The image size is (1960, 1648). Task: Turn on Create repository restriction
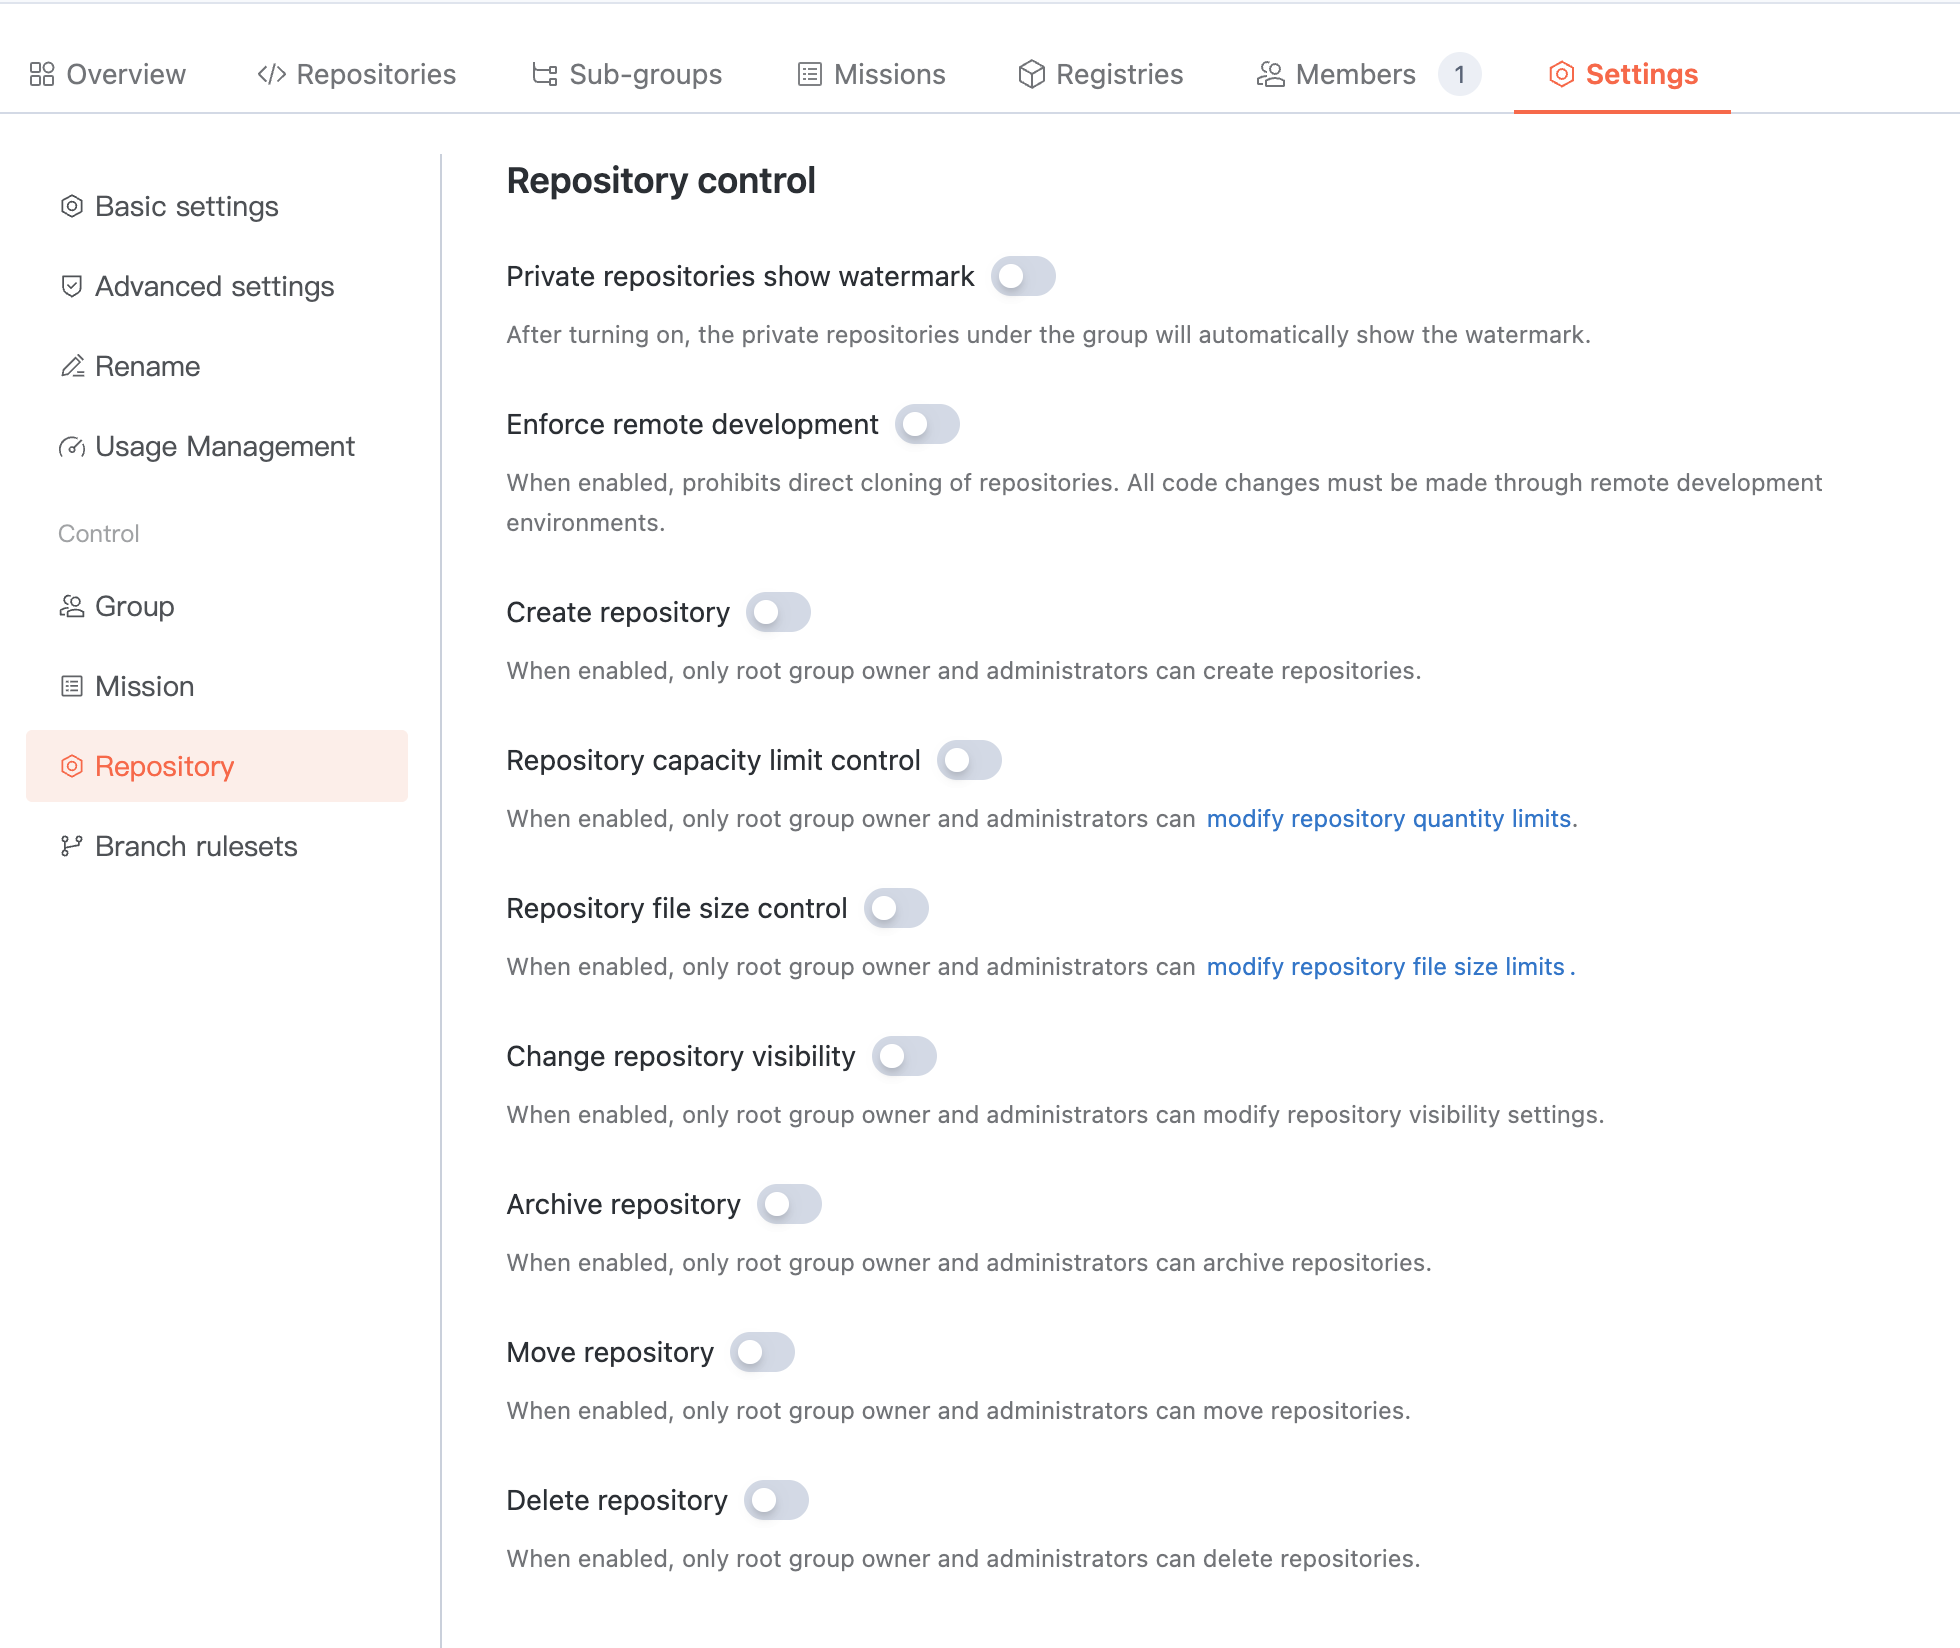pyautogui.click(x=778, y=612)
